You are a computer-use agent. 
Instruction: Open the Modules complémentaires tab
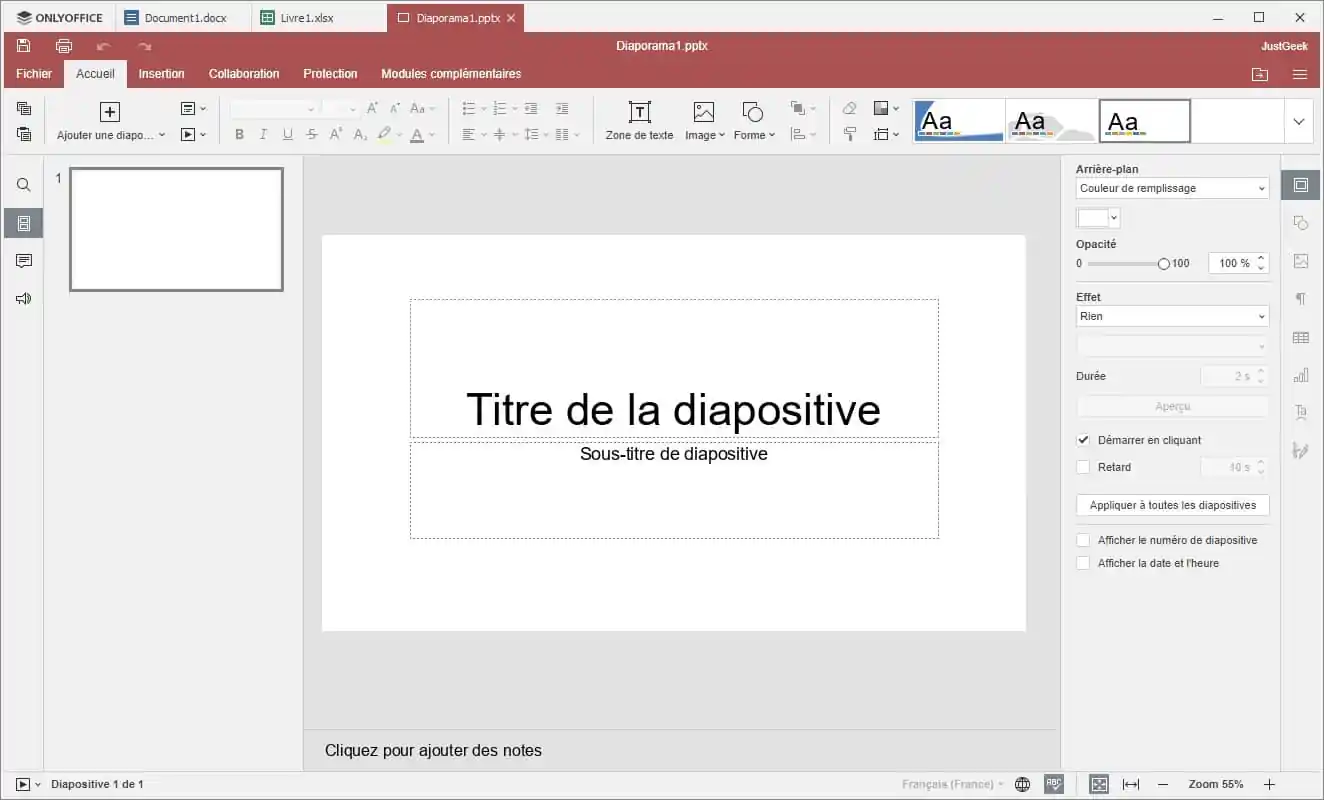[451, 74]
